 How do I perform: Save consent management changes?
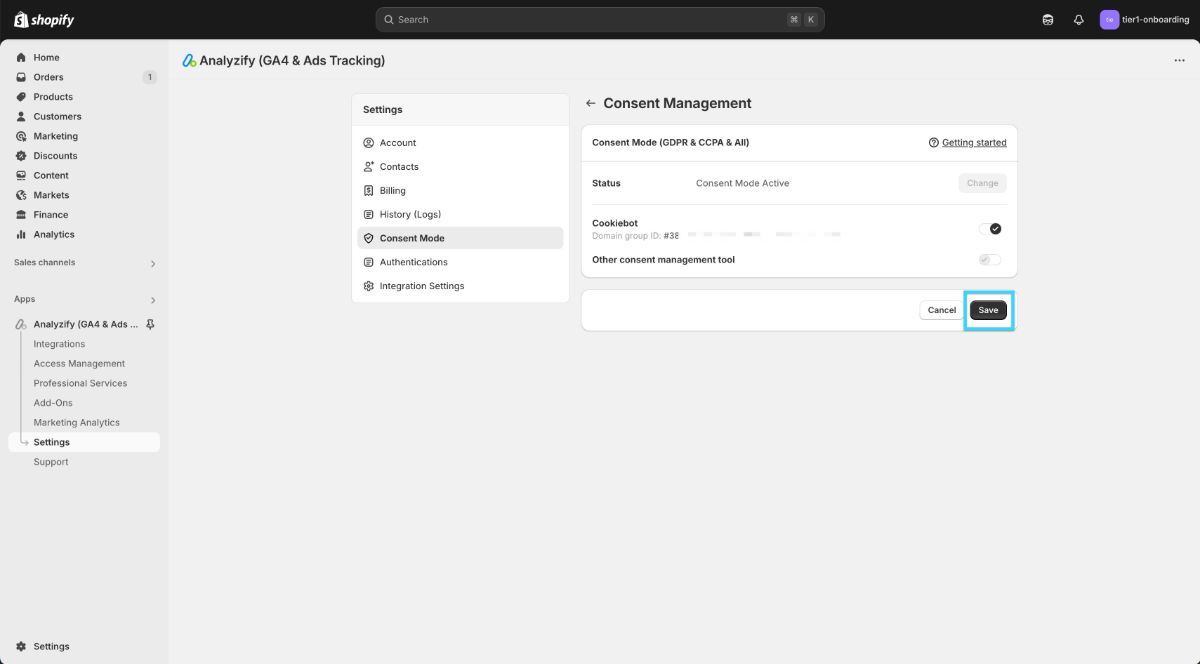click(x=988, y=310)
